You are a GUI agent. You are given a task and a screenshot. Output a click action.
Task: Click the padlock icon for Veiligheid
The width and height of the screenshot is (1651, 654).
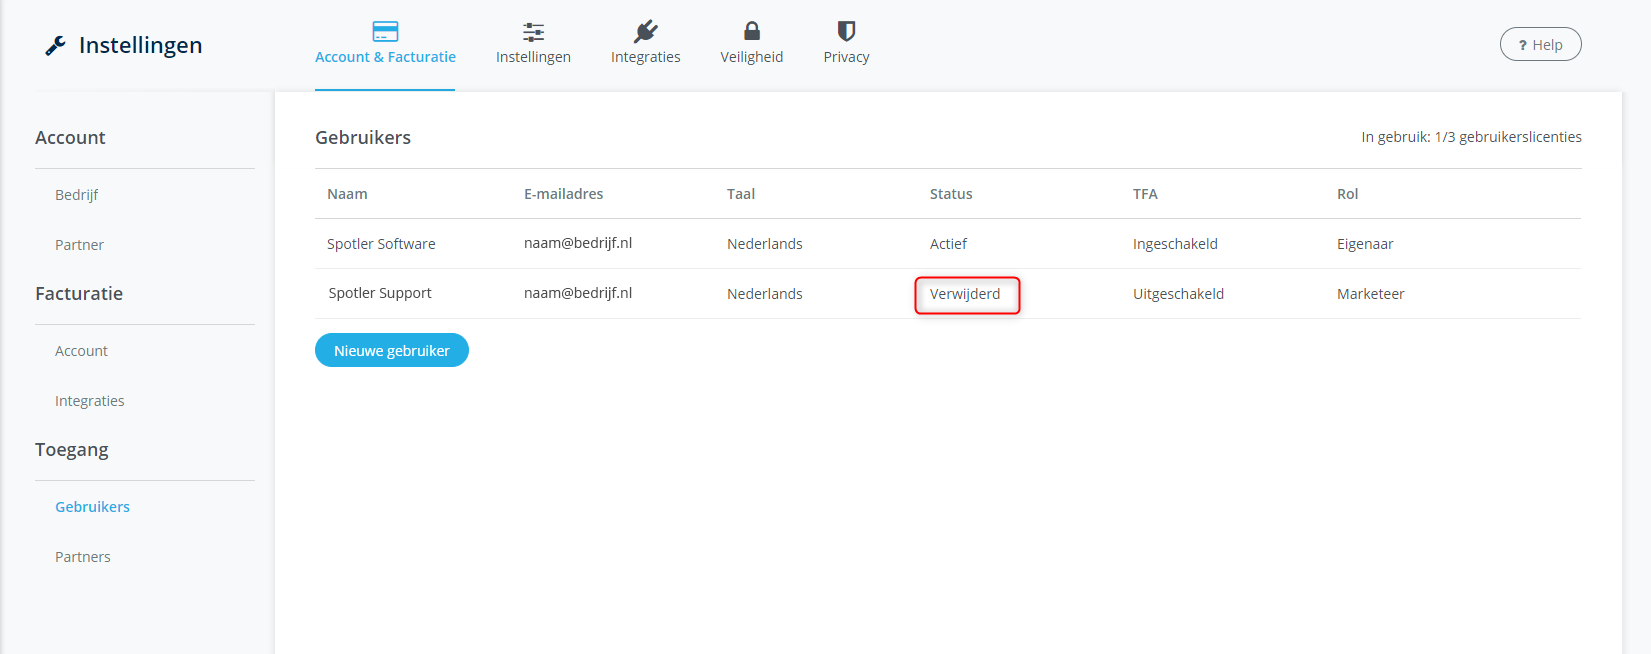point(751,31)
